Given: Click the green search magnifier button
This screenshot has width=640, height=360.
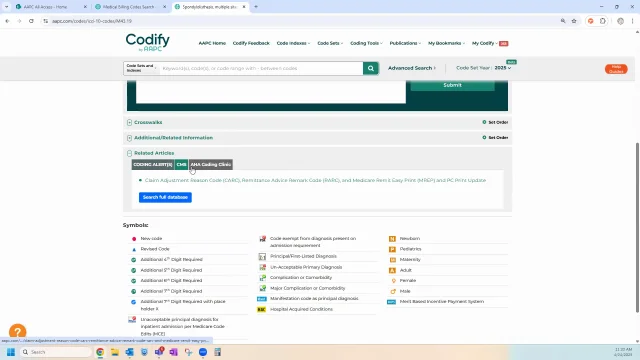Looking at the screenshot, I should coord(371,68).
